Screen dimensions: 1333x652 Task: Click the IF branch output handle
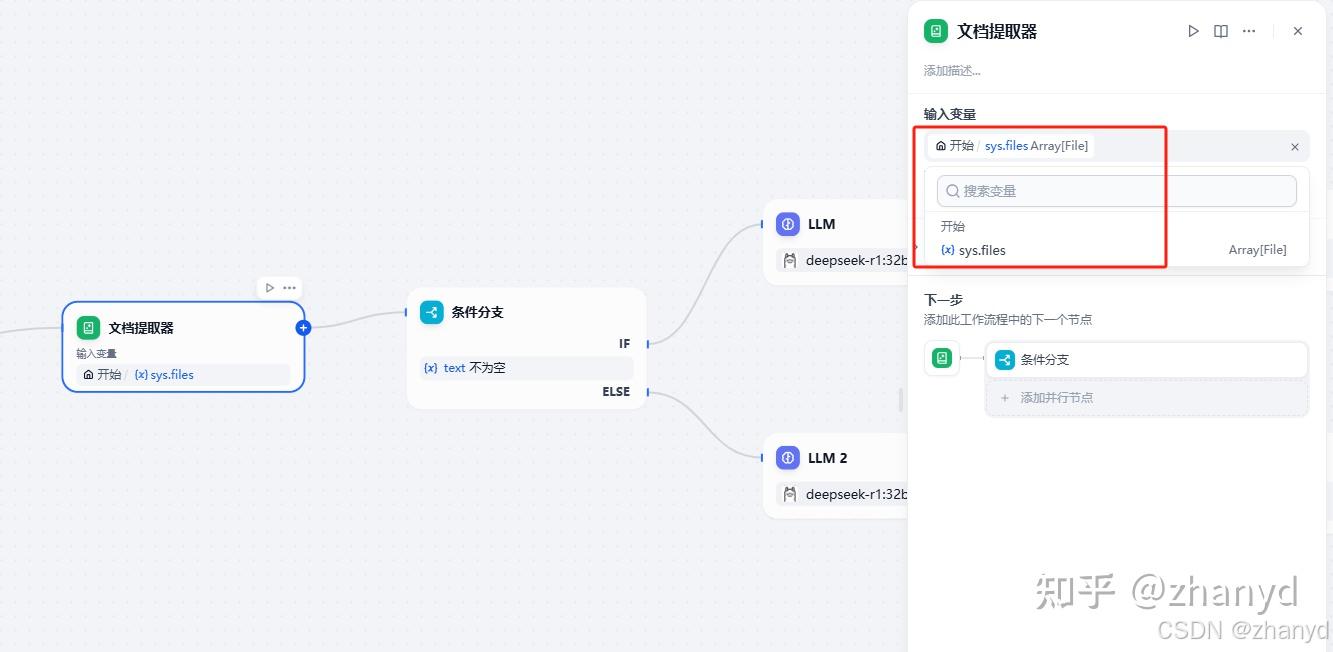pos(648,344)
